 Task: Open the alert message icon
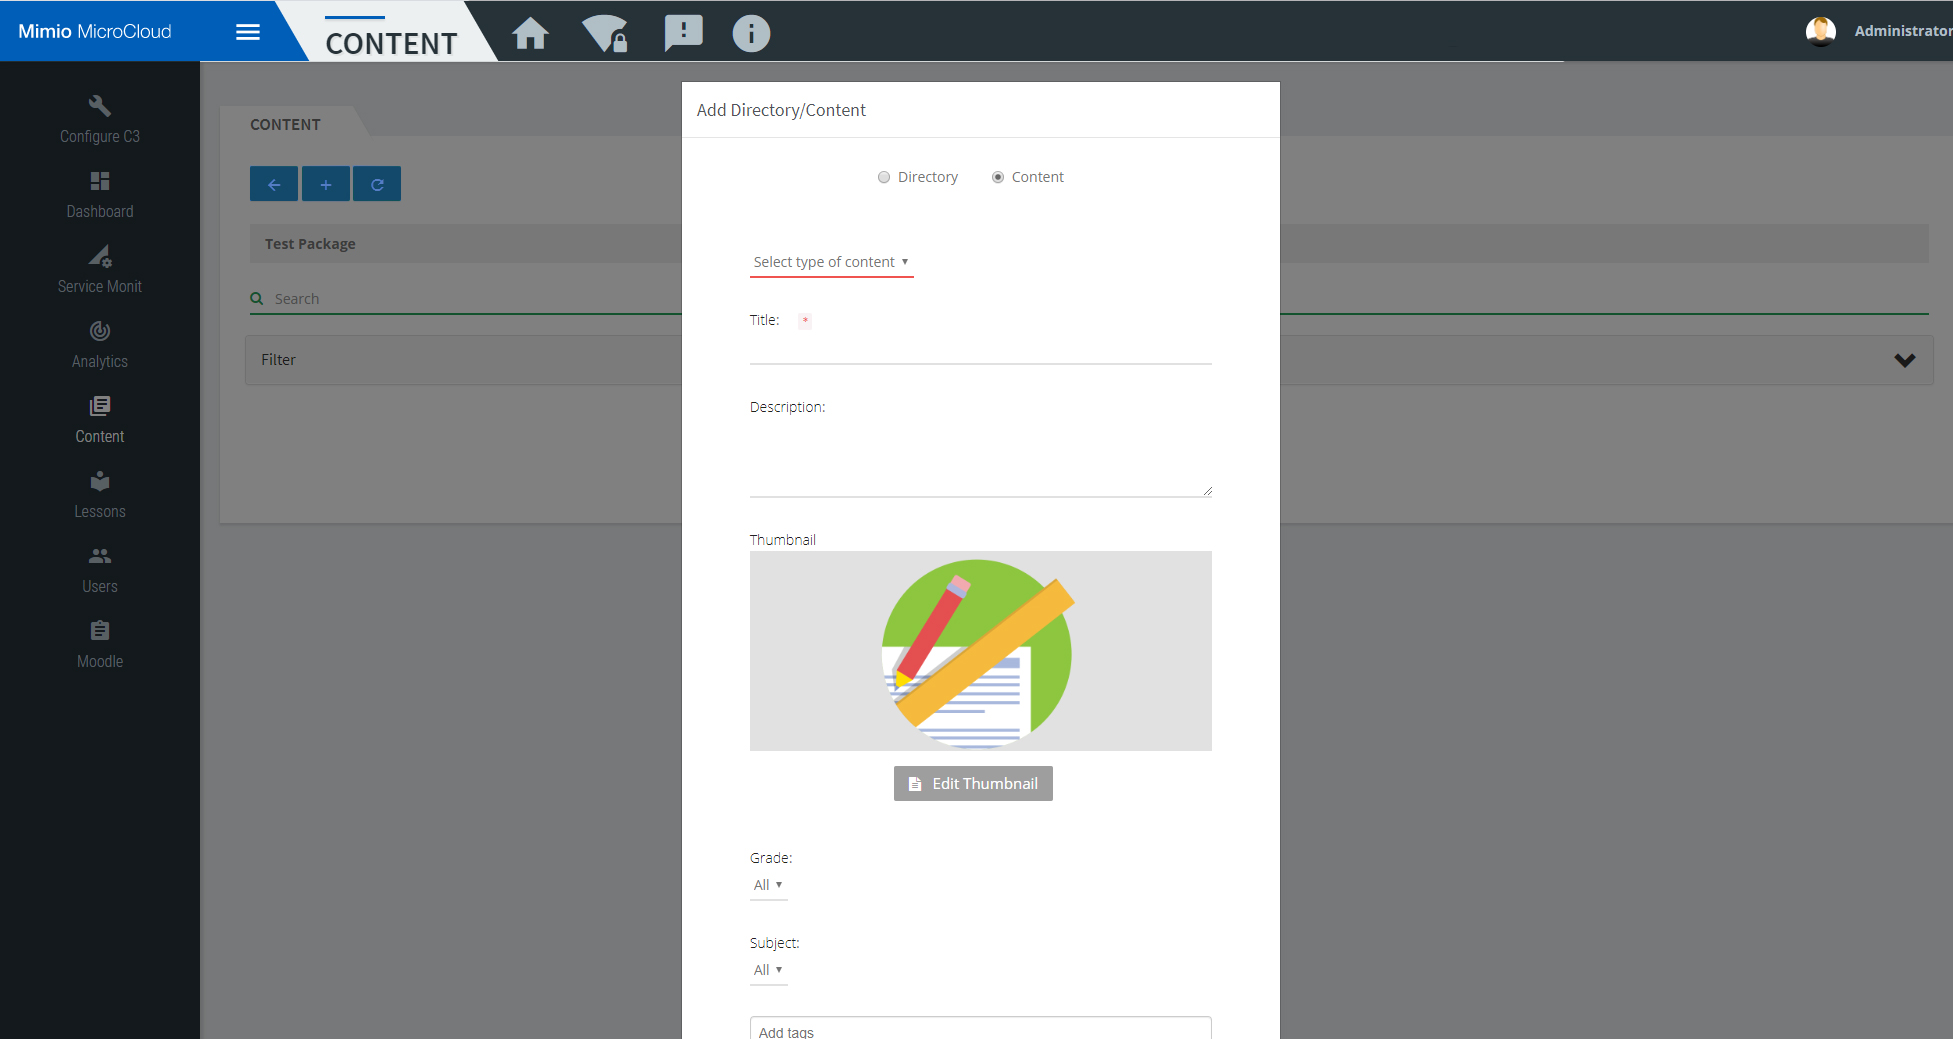pyautogui.click(x=684, y=33)
